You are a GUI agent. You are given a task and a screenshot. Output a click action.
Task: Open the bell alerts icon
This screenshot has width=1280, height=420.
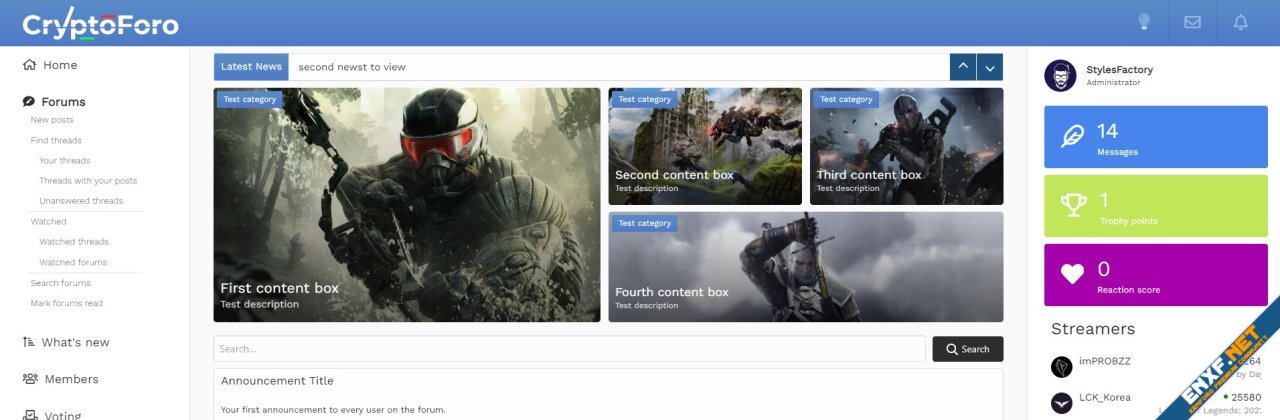tap(1241, 22)
